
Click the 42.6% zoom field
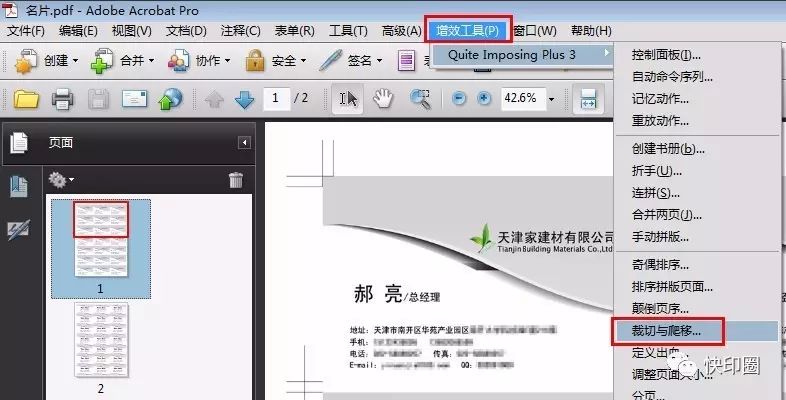pyautogui.click(x=523, y=98)
